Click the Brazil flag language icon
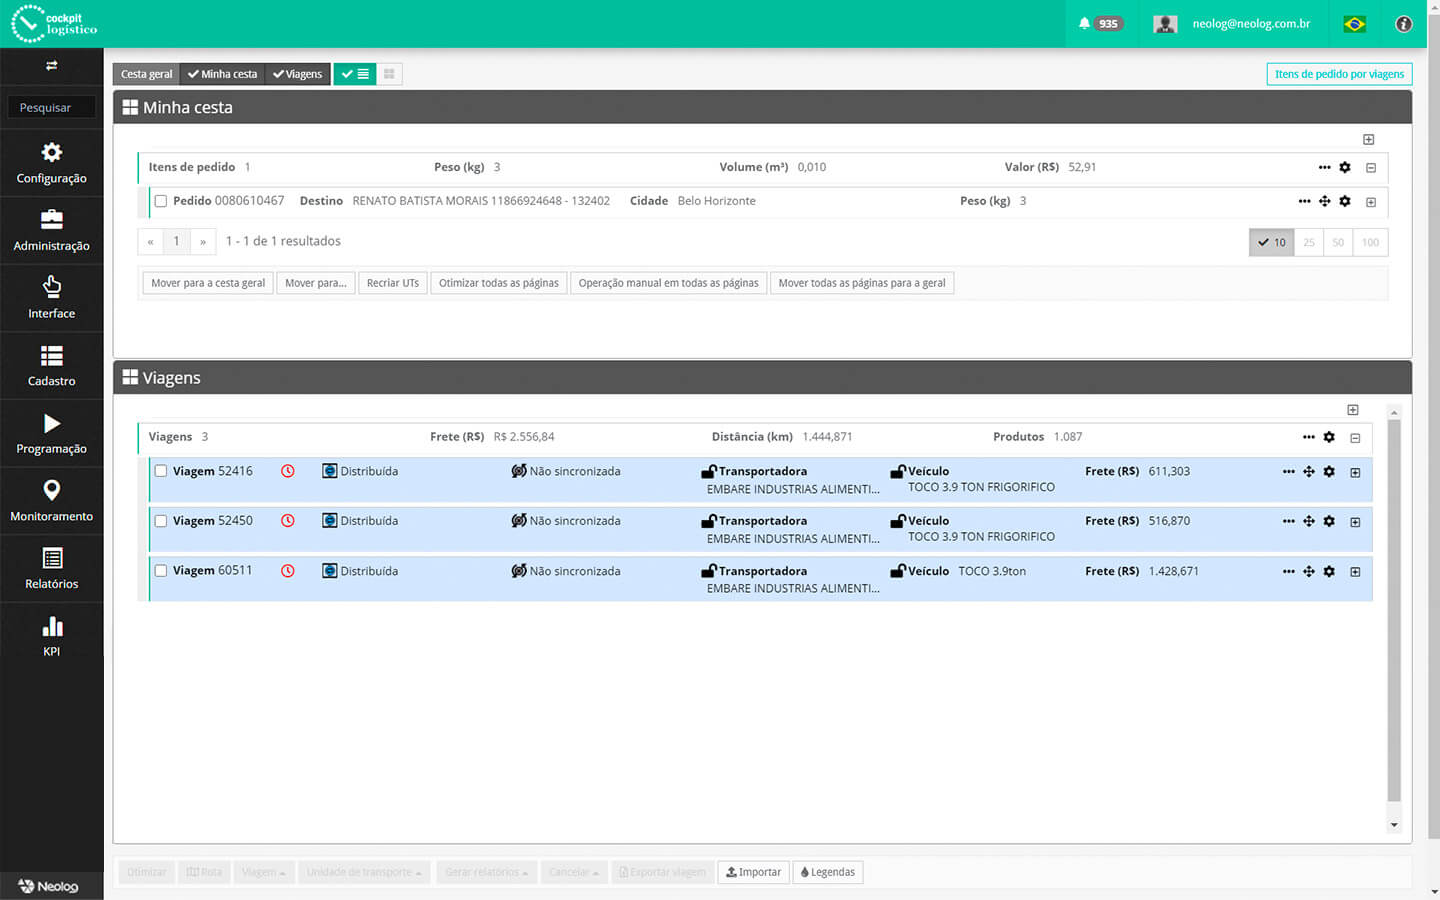Viewport: 1440px width, 900px height. 1354,24
